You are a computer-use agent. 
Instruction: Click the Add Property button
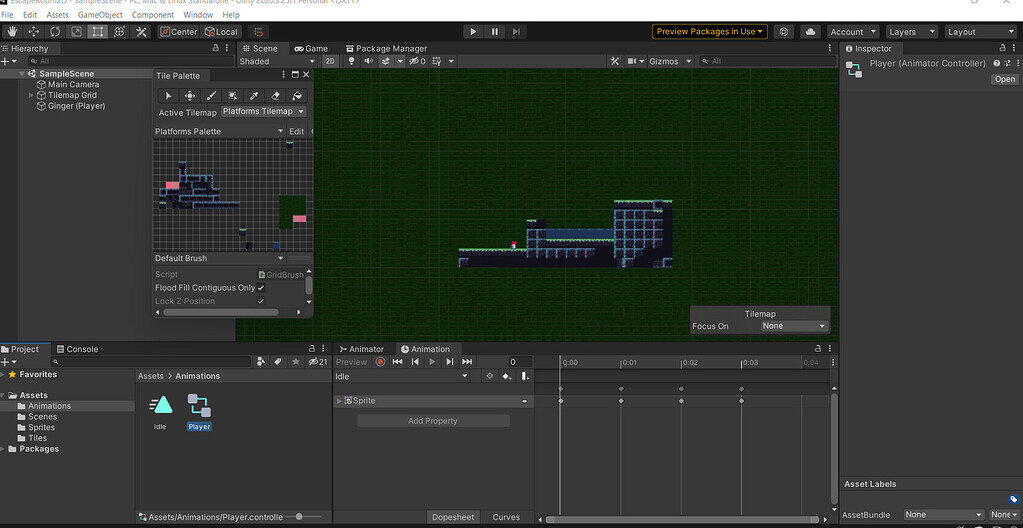click(x=433, y=421)
